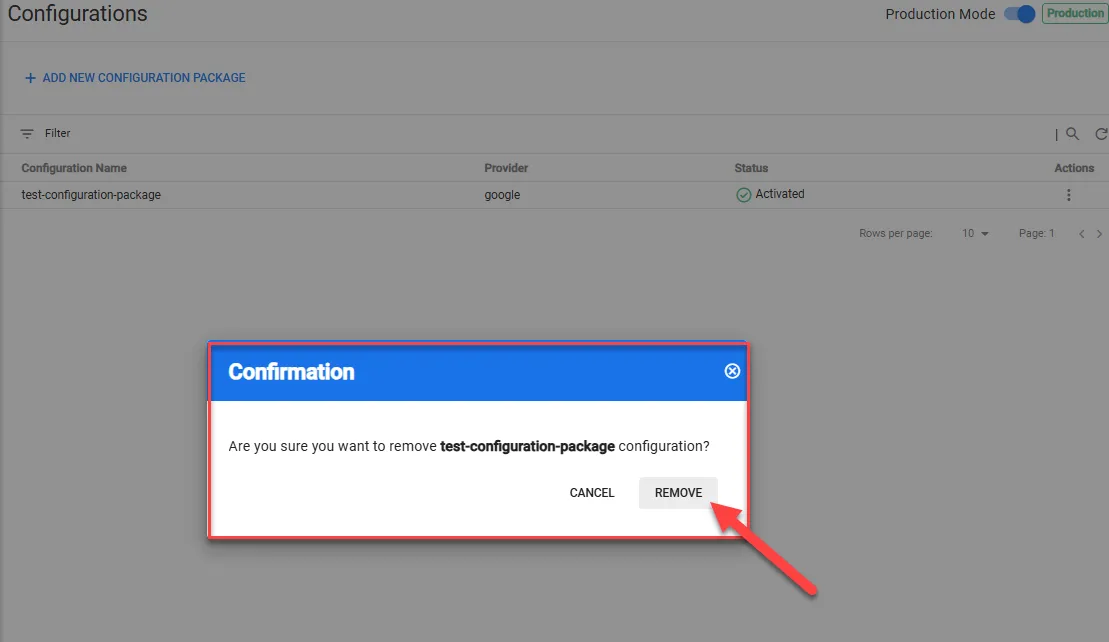Click the Activated status text

[x=780, y=194]
